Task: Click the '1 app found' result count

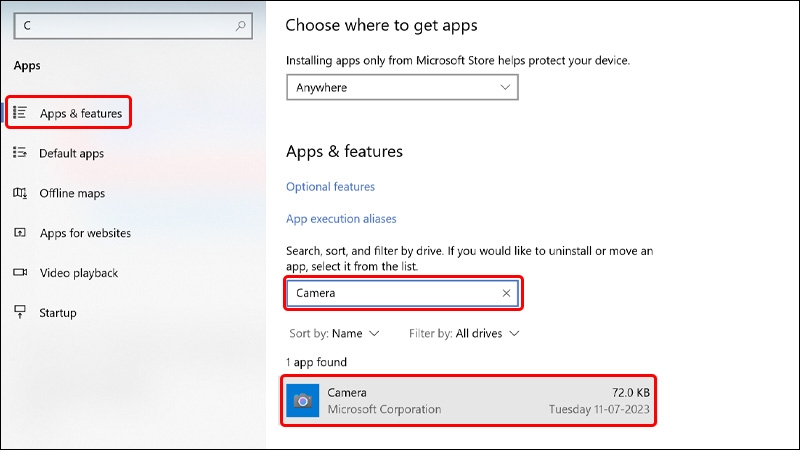Action: [316, 362]
